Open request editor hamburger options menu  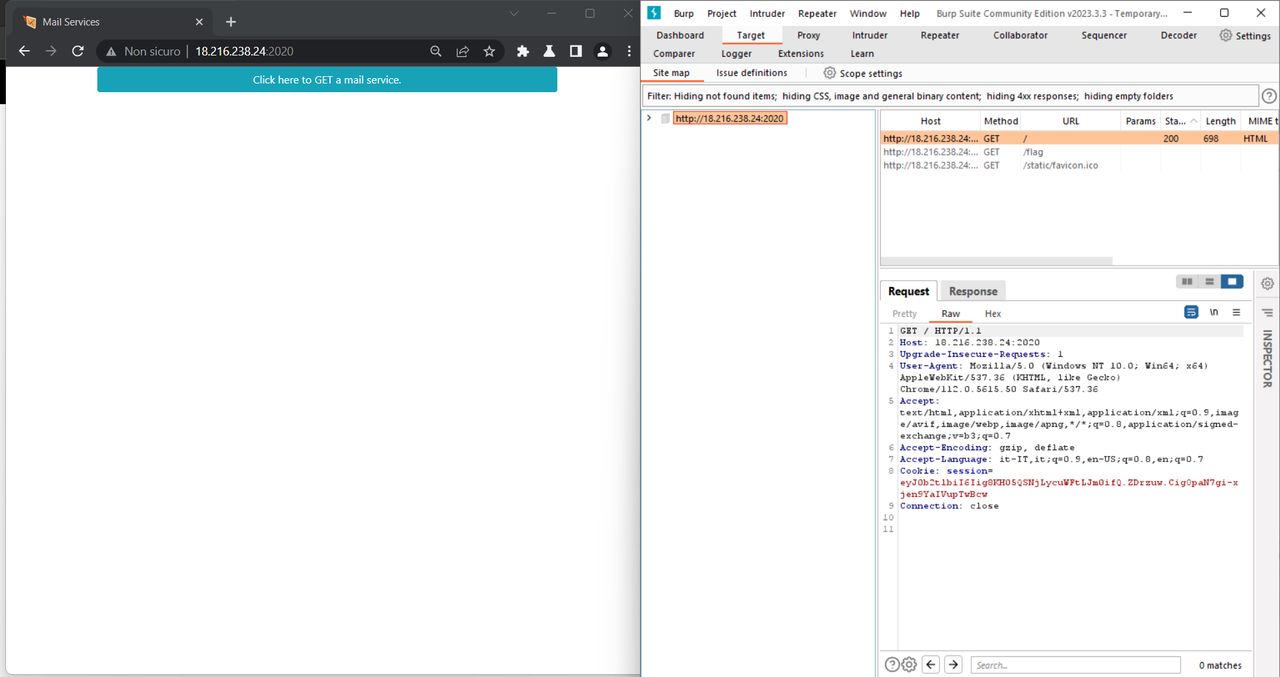click(1236, 312)
